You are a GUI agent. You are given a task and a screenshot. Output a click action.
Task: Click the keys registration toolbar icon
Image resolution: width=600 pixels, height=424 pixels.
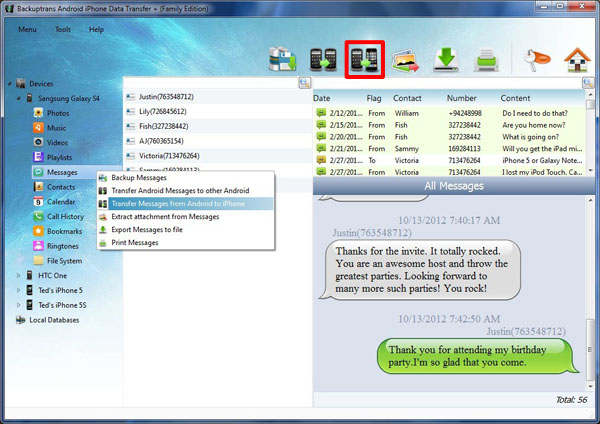pos(536,60)
